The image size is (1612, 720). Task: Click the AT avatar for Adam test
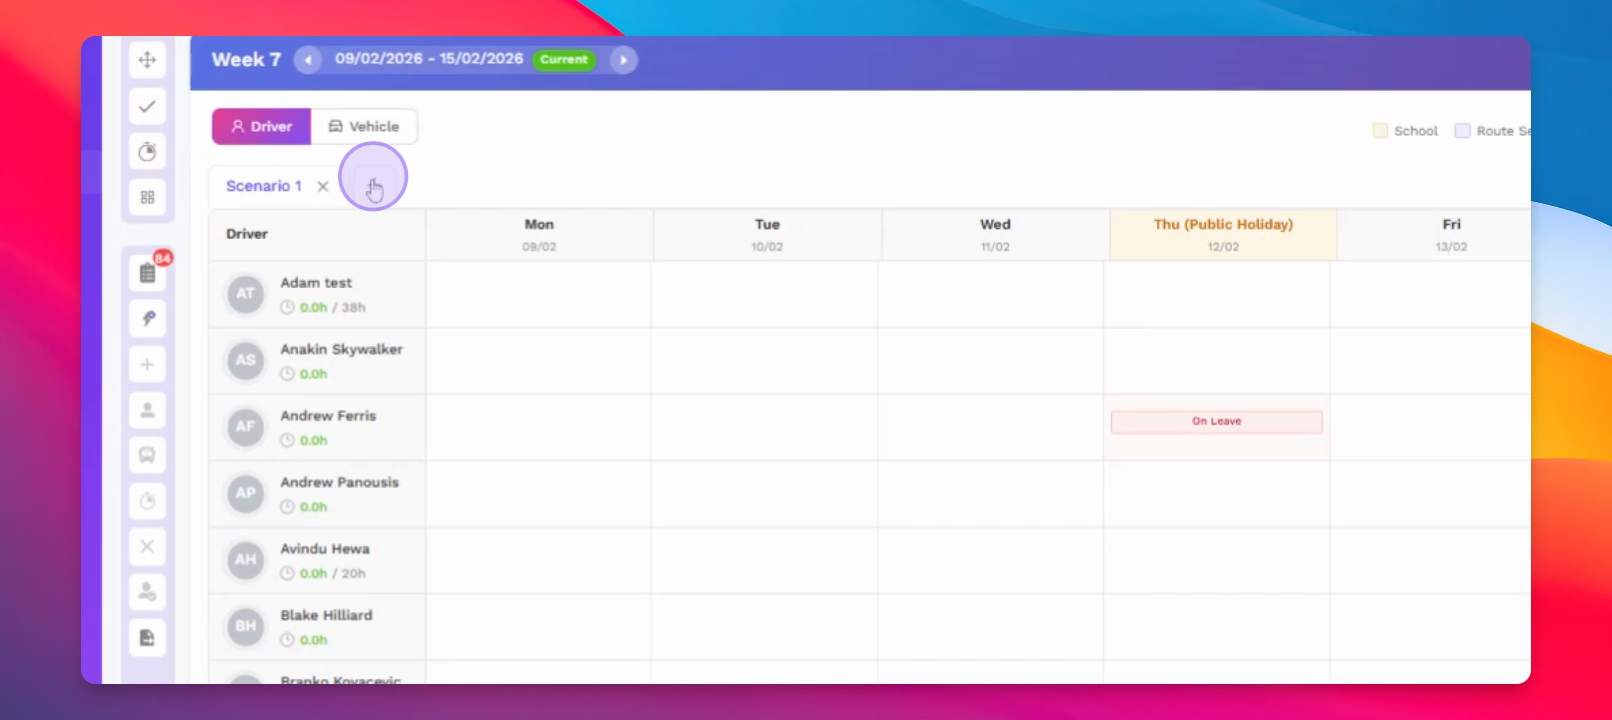pyautogui.click(x=245, y=294)
